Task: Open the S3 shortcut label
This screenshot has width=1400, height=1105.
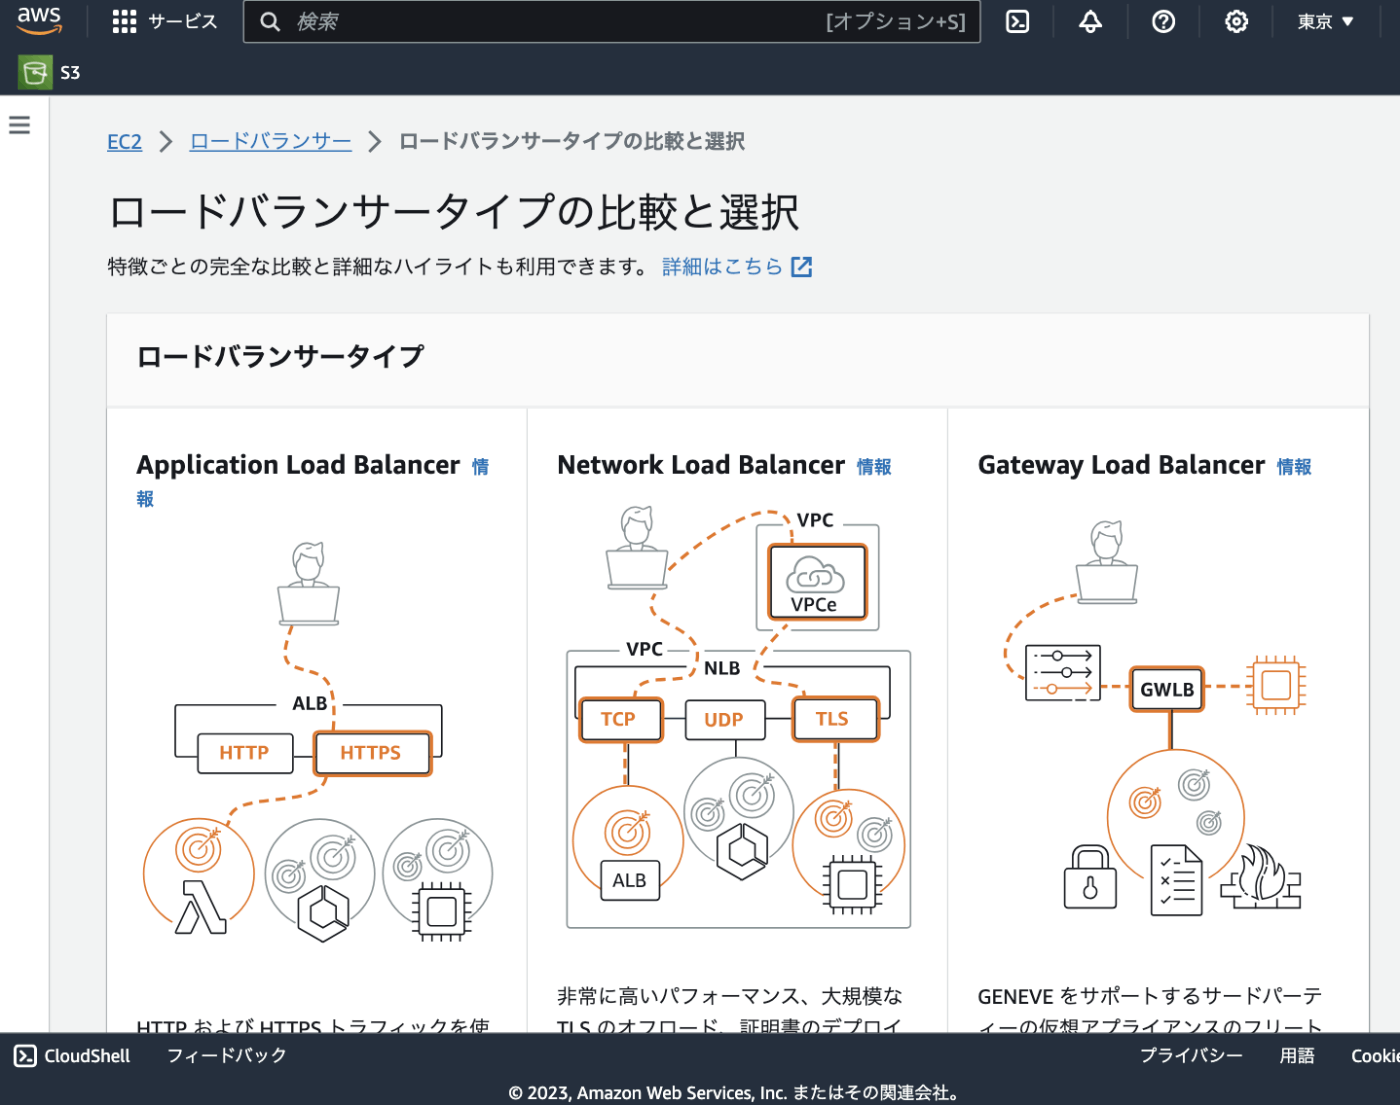Action: pyautogui.click(x=70, y=72)
